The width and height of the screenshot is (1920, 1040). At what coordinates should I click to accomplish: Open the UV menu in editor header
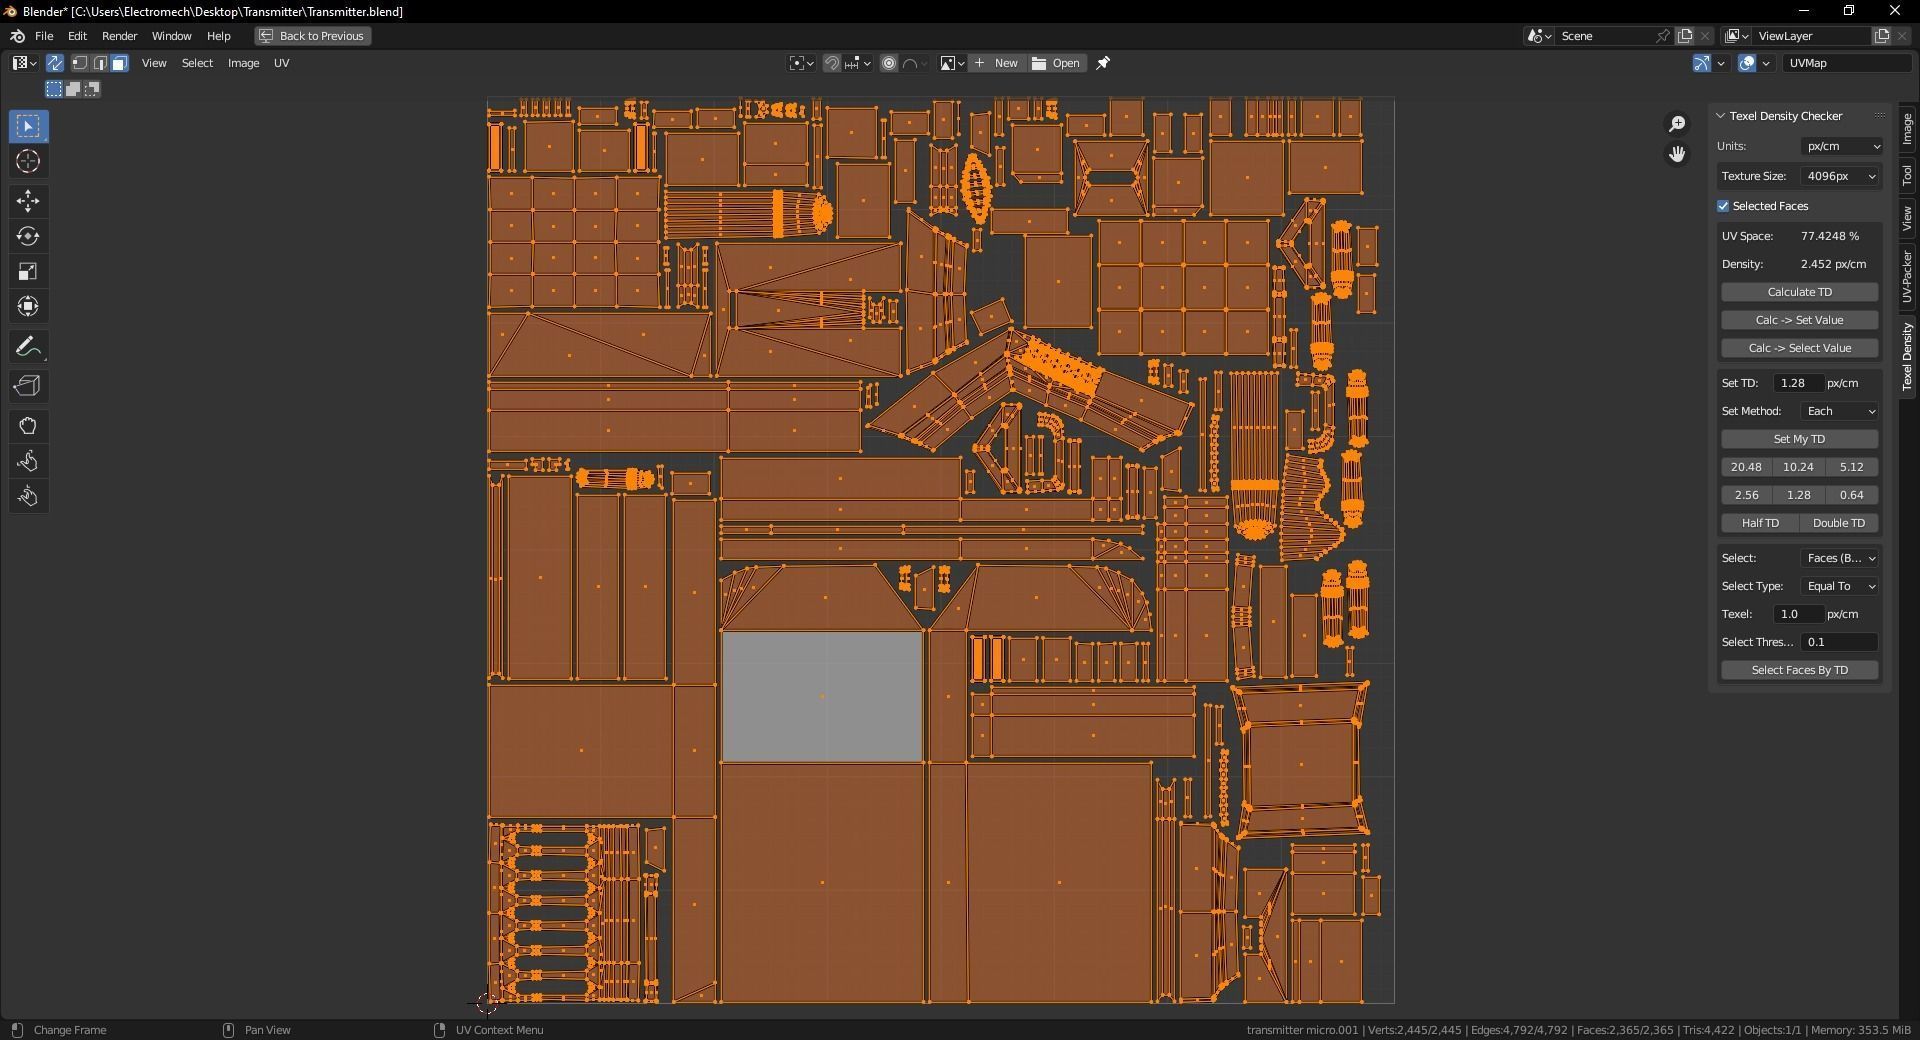pyautogui.click(x=282, y=63)
